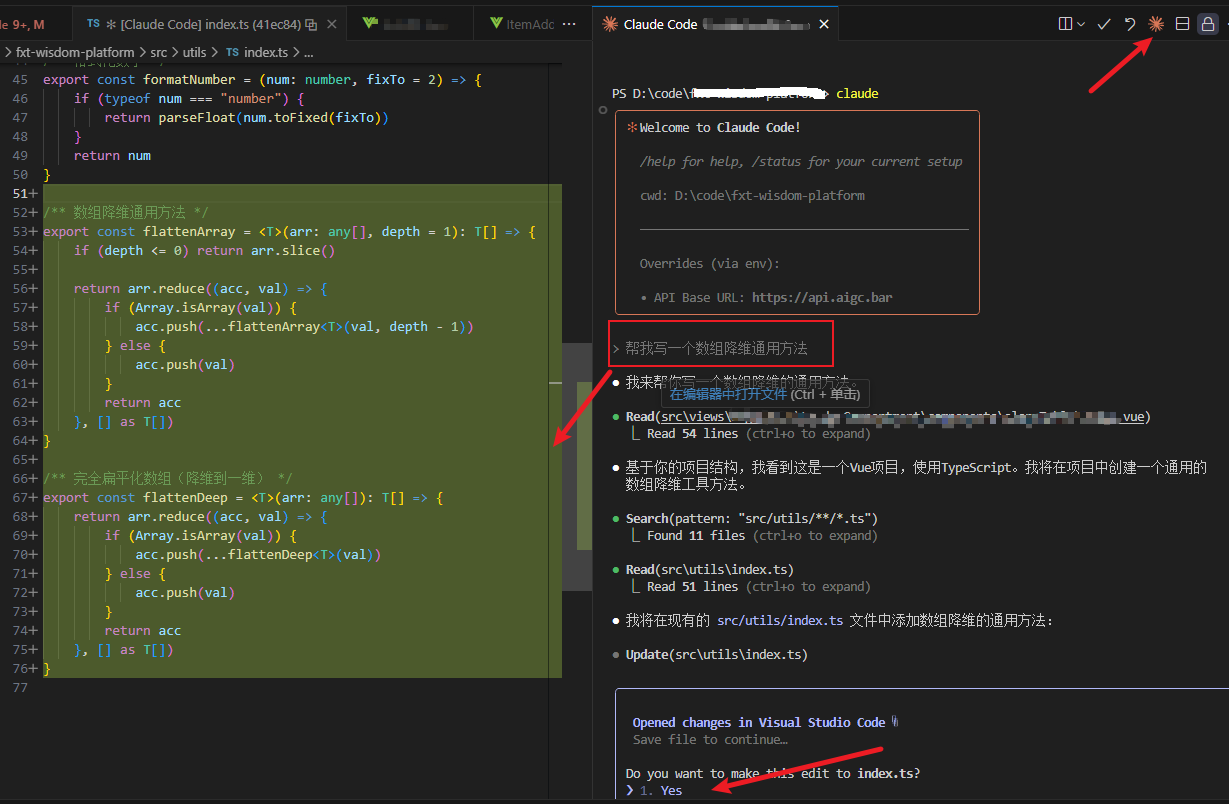Click 'cwd: D:\code\fxt-wisdom-platform' text
Viewport: 1229px width, 804px height.
(x=752, y=196)
